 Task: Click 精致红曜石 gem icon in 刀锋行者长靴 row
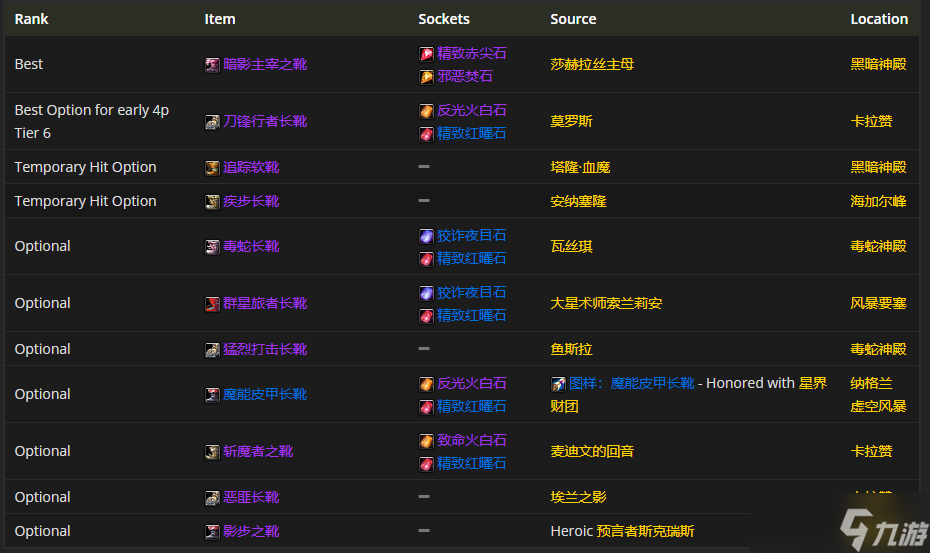[x=426, y=134]
